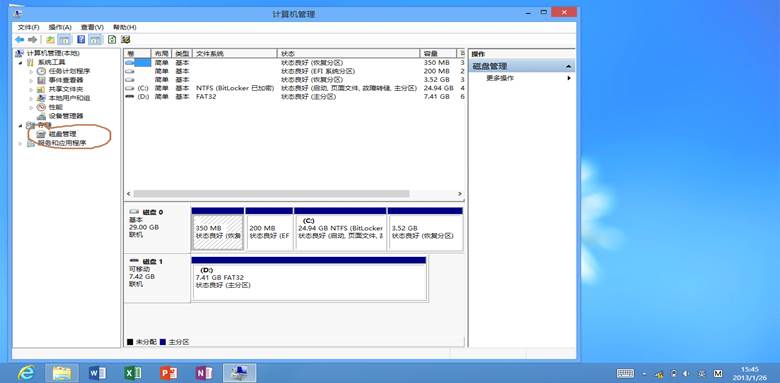Open the Internet Explorer taskbar icon
Screen dimensions: 780x383
pyautogui.click(x=26, y=373)
